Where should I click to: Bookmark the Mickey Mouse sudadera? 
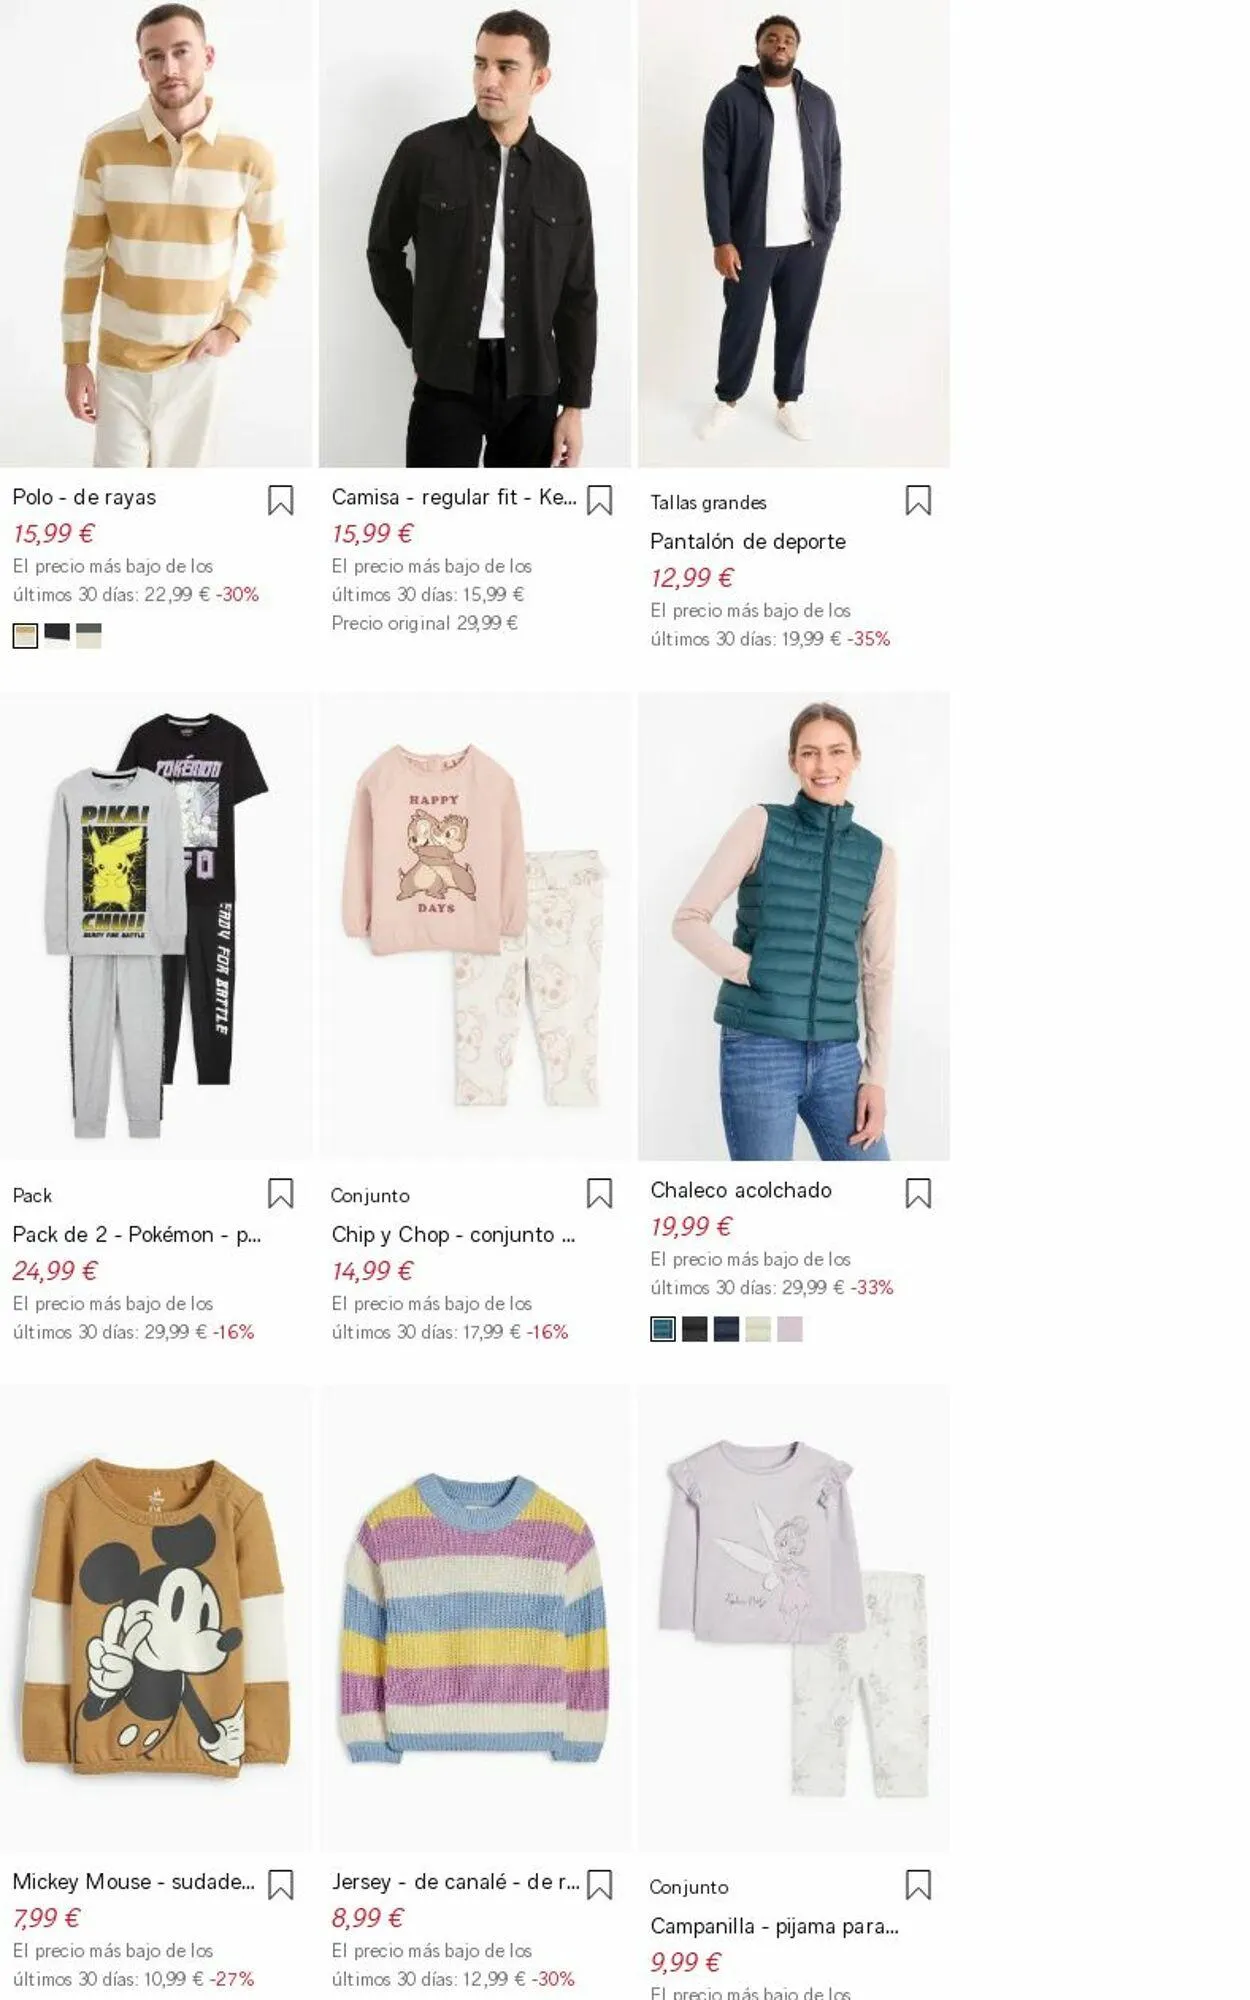[280, 1885]
